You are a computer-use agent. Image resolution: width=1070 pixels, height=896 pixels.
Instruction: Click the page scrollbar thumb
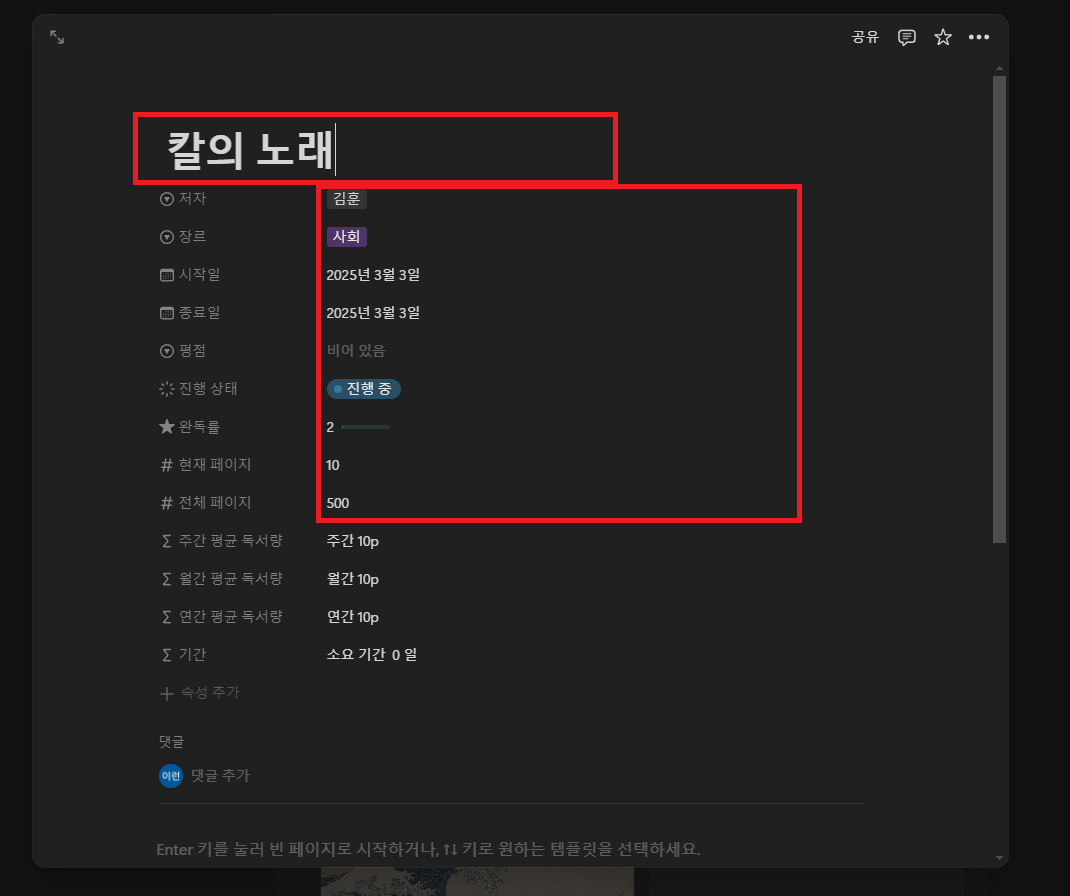(999, 309)
